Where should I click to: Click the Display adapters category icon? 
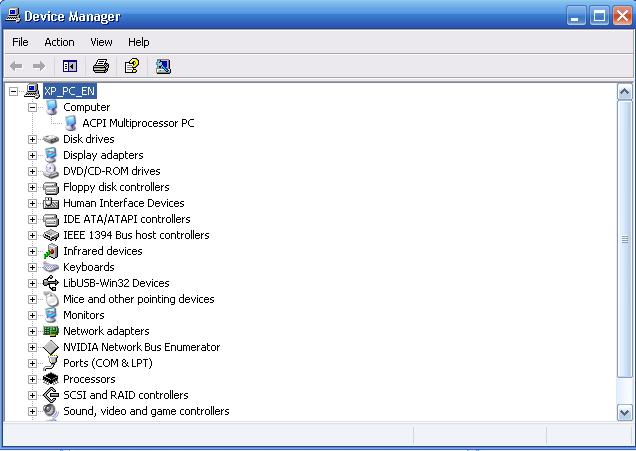click(51, 155)
